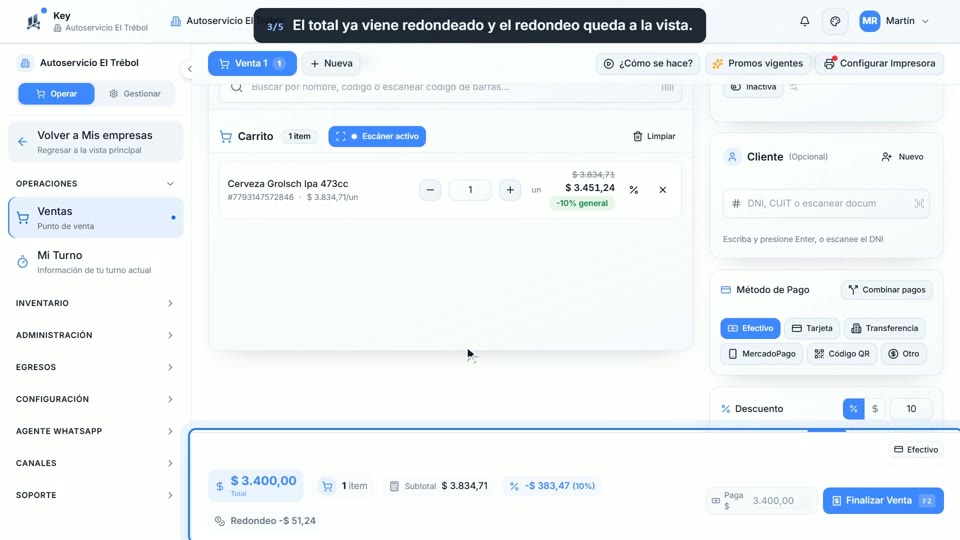Viewport: 960px width, 540px height.
Task: Switch discount to dollar amount mode
Action: tap(875, 409)
